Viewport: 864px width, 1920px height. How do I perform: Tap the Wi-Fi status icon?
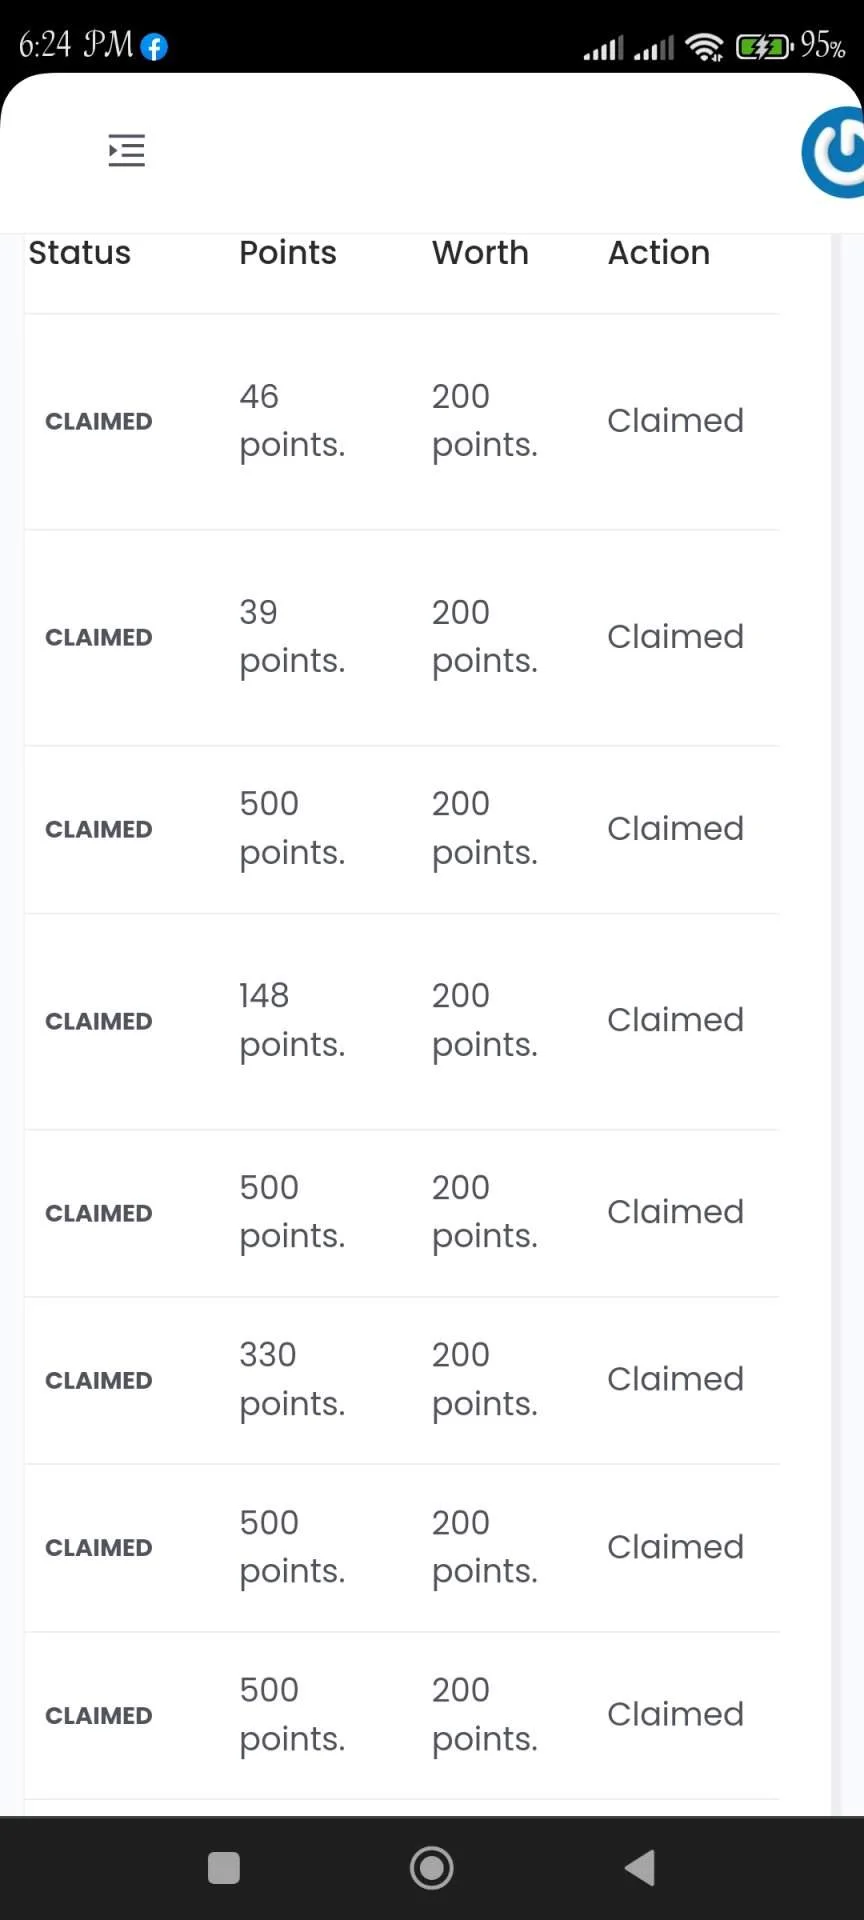[x=706, y=46]
